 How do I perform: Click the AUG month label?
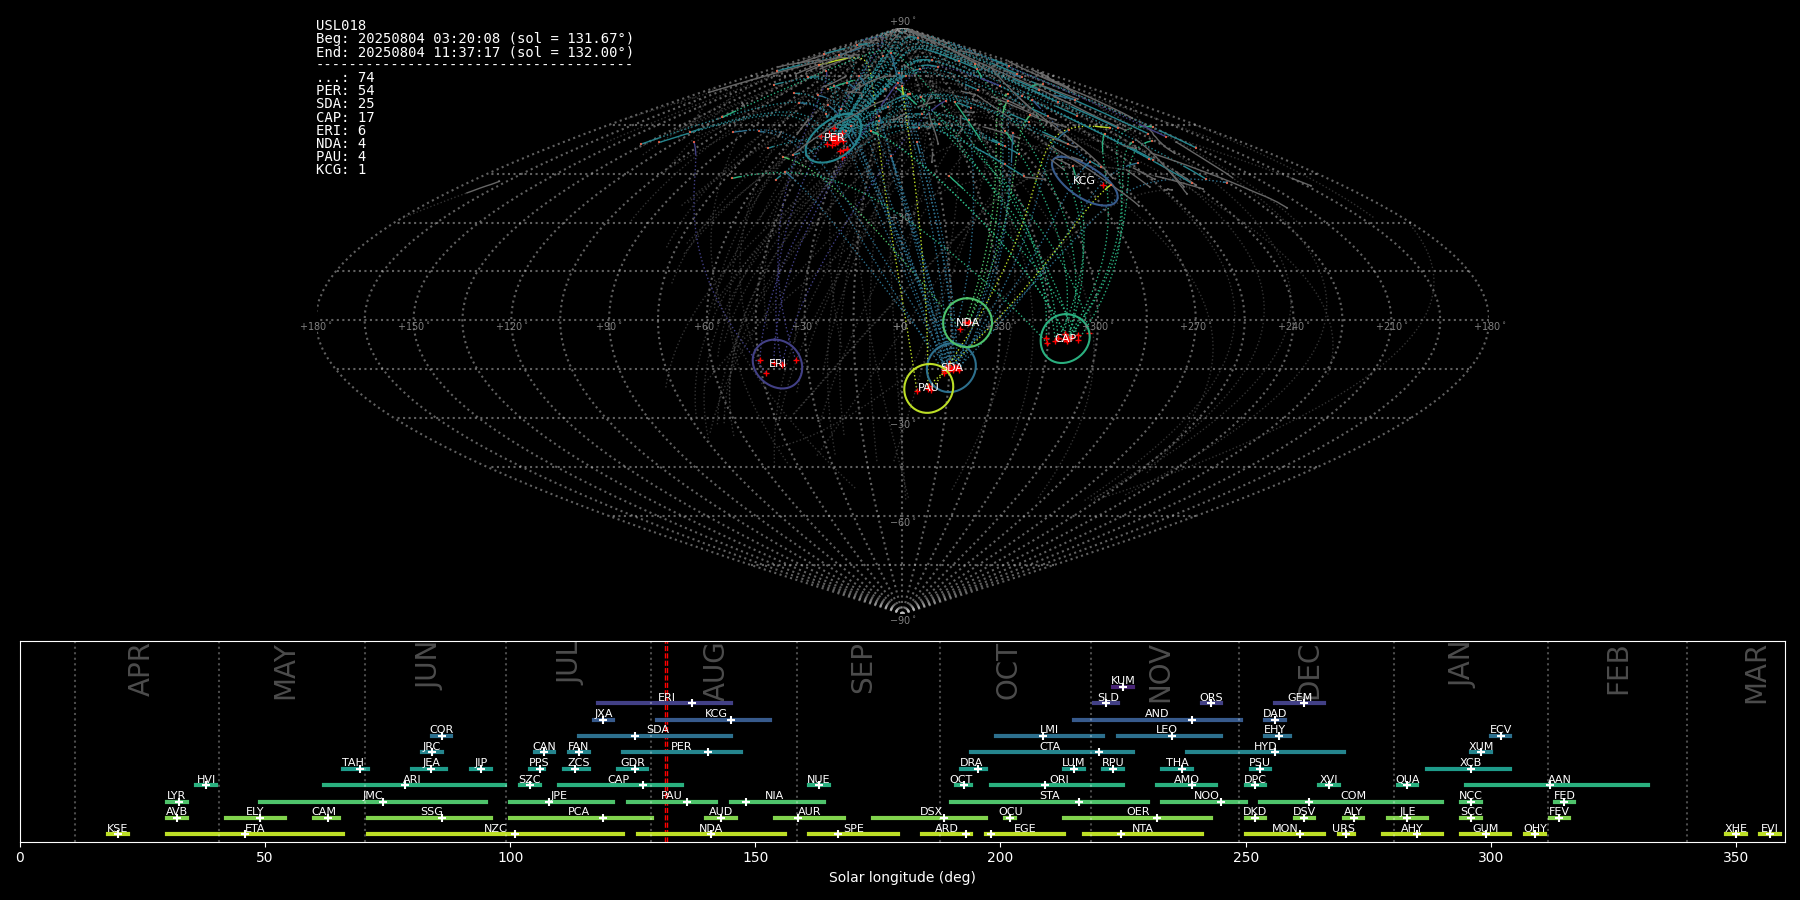click(714, 672)
